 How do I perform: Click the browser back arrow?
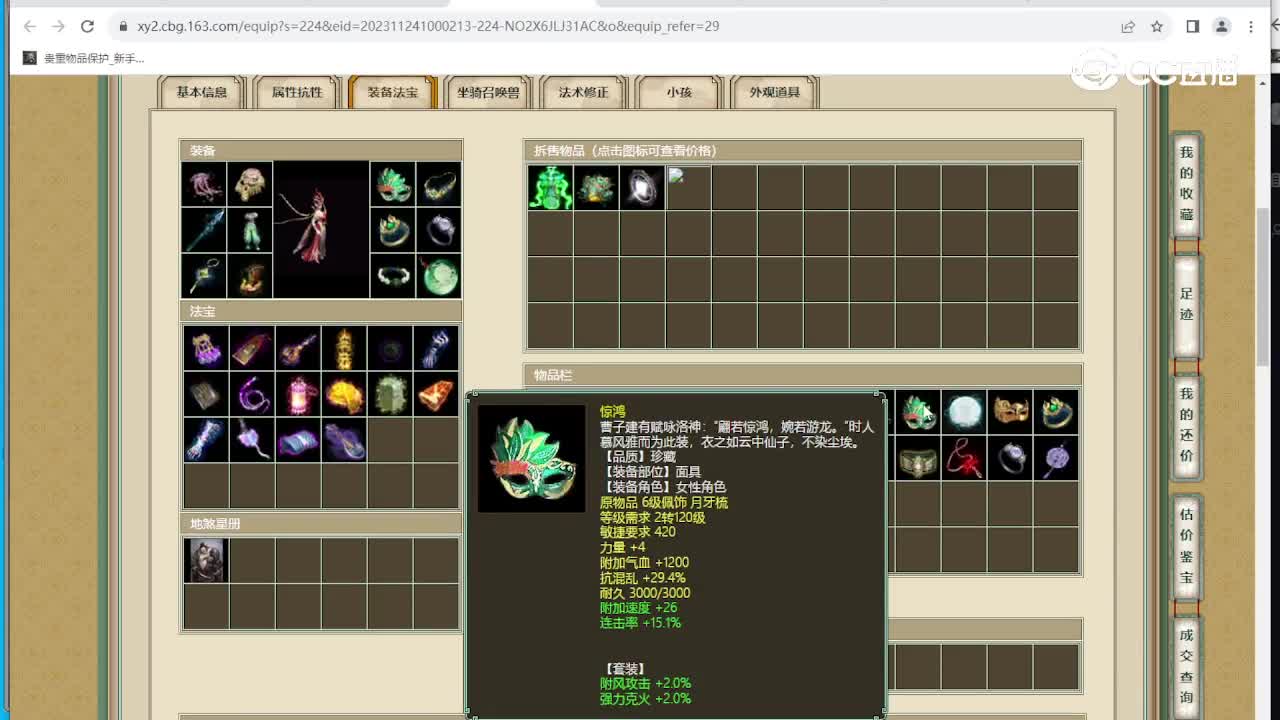29,26
